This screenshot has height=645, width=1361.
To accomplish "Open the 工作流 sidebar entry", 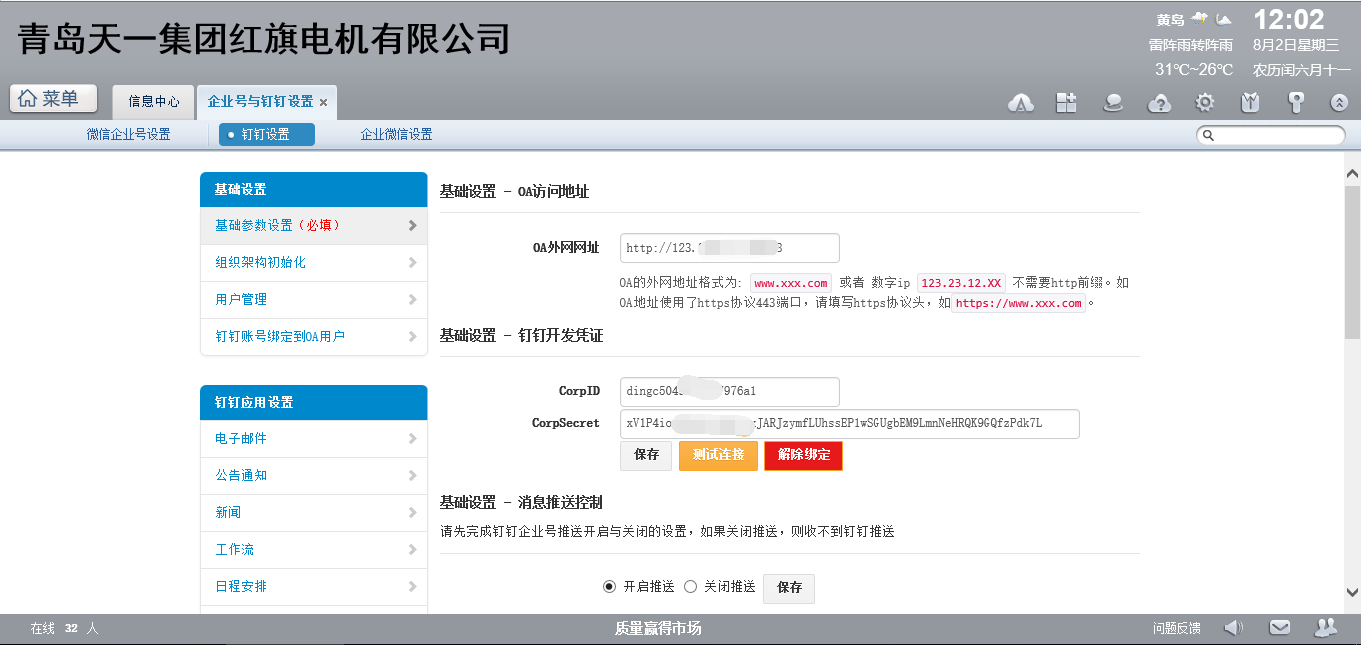I will pos(313,549).
